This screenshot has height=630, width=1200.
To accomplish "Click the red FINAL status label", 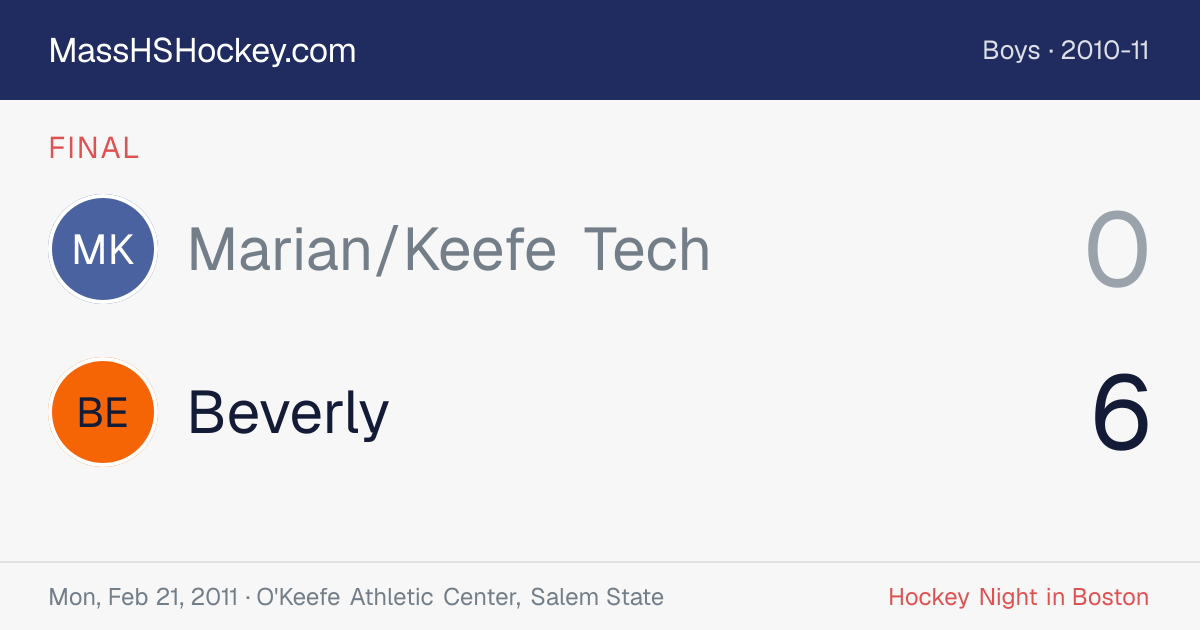I will coord(94,148).
